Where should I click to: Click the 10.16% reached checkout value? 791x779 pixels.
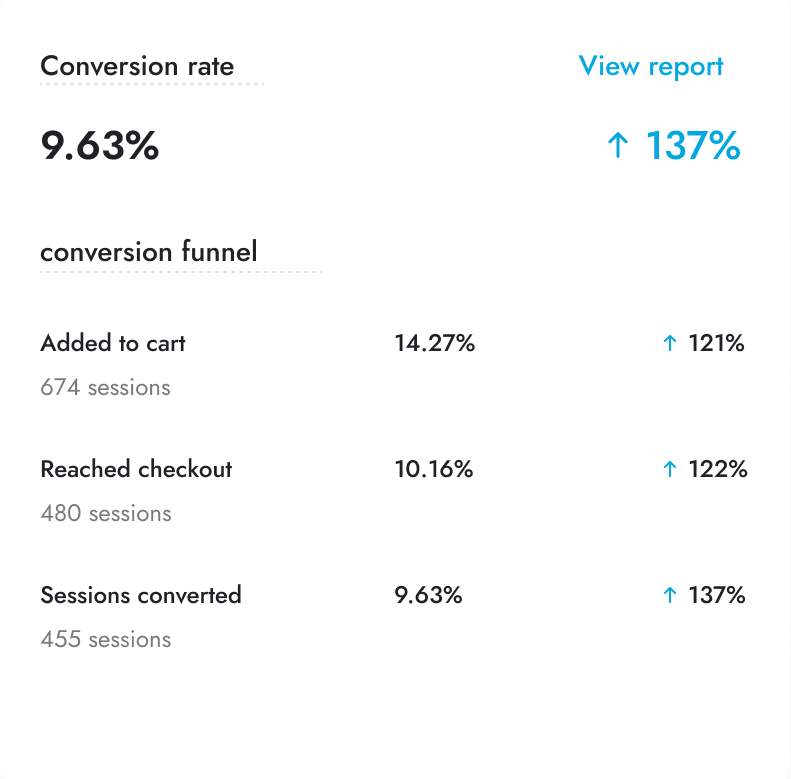(433, 470)
